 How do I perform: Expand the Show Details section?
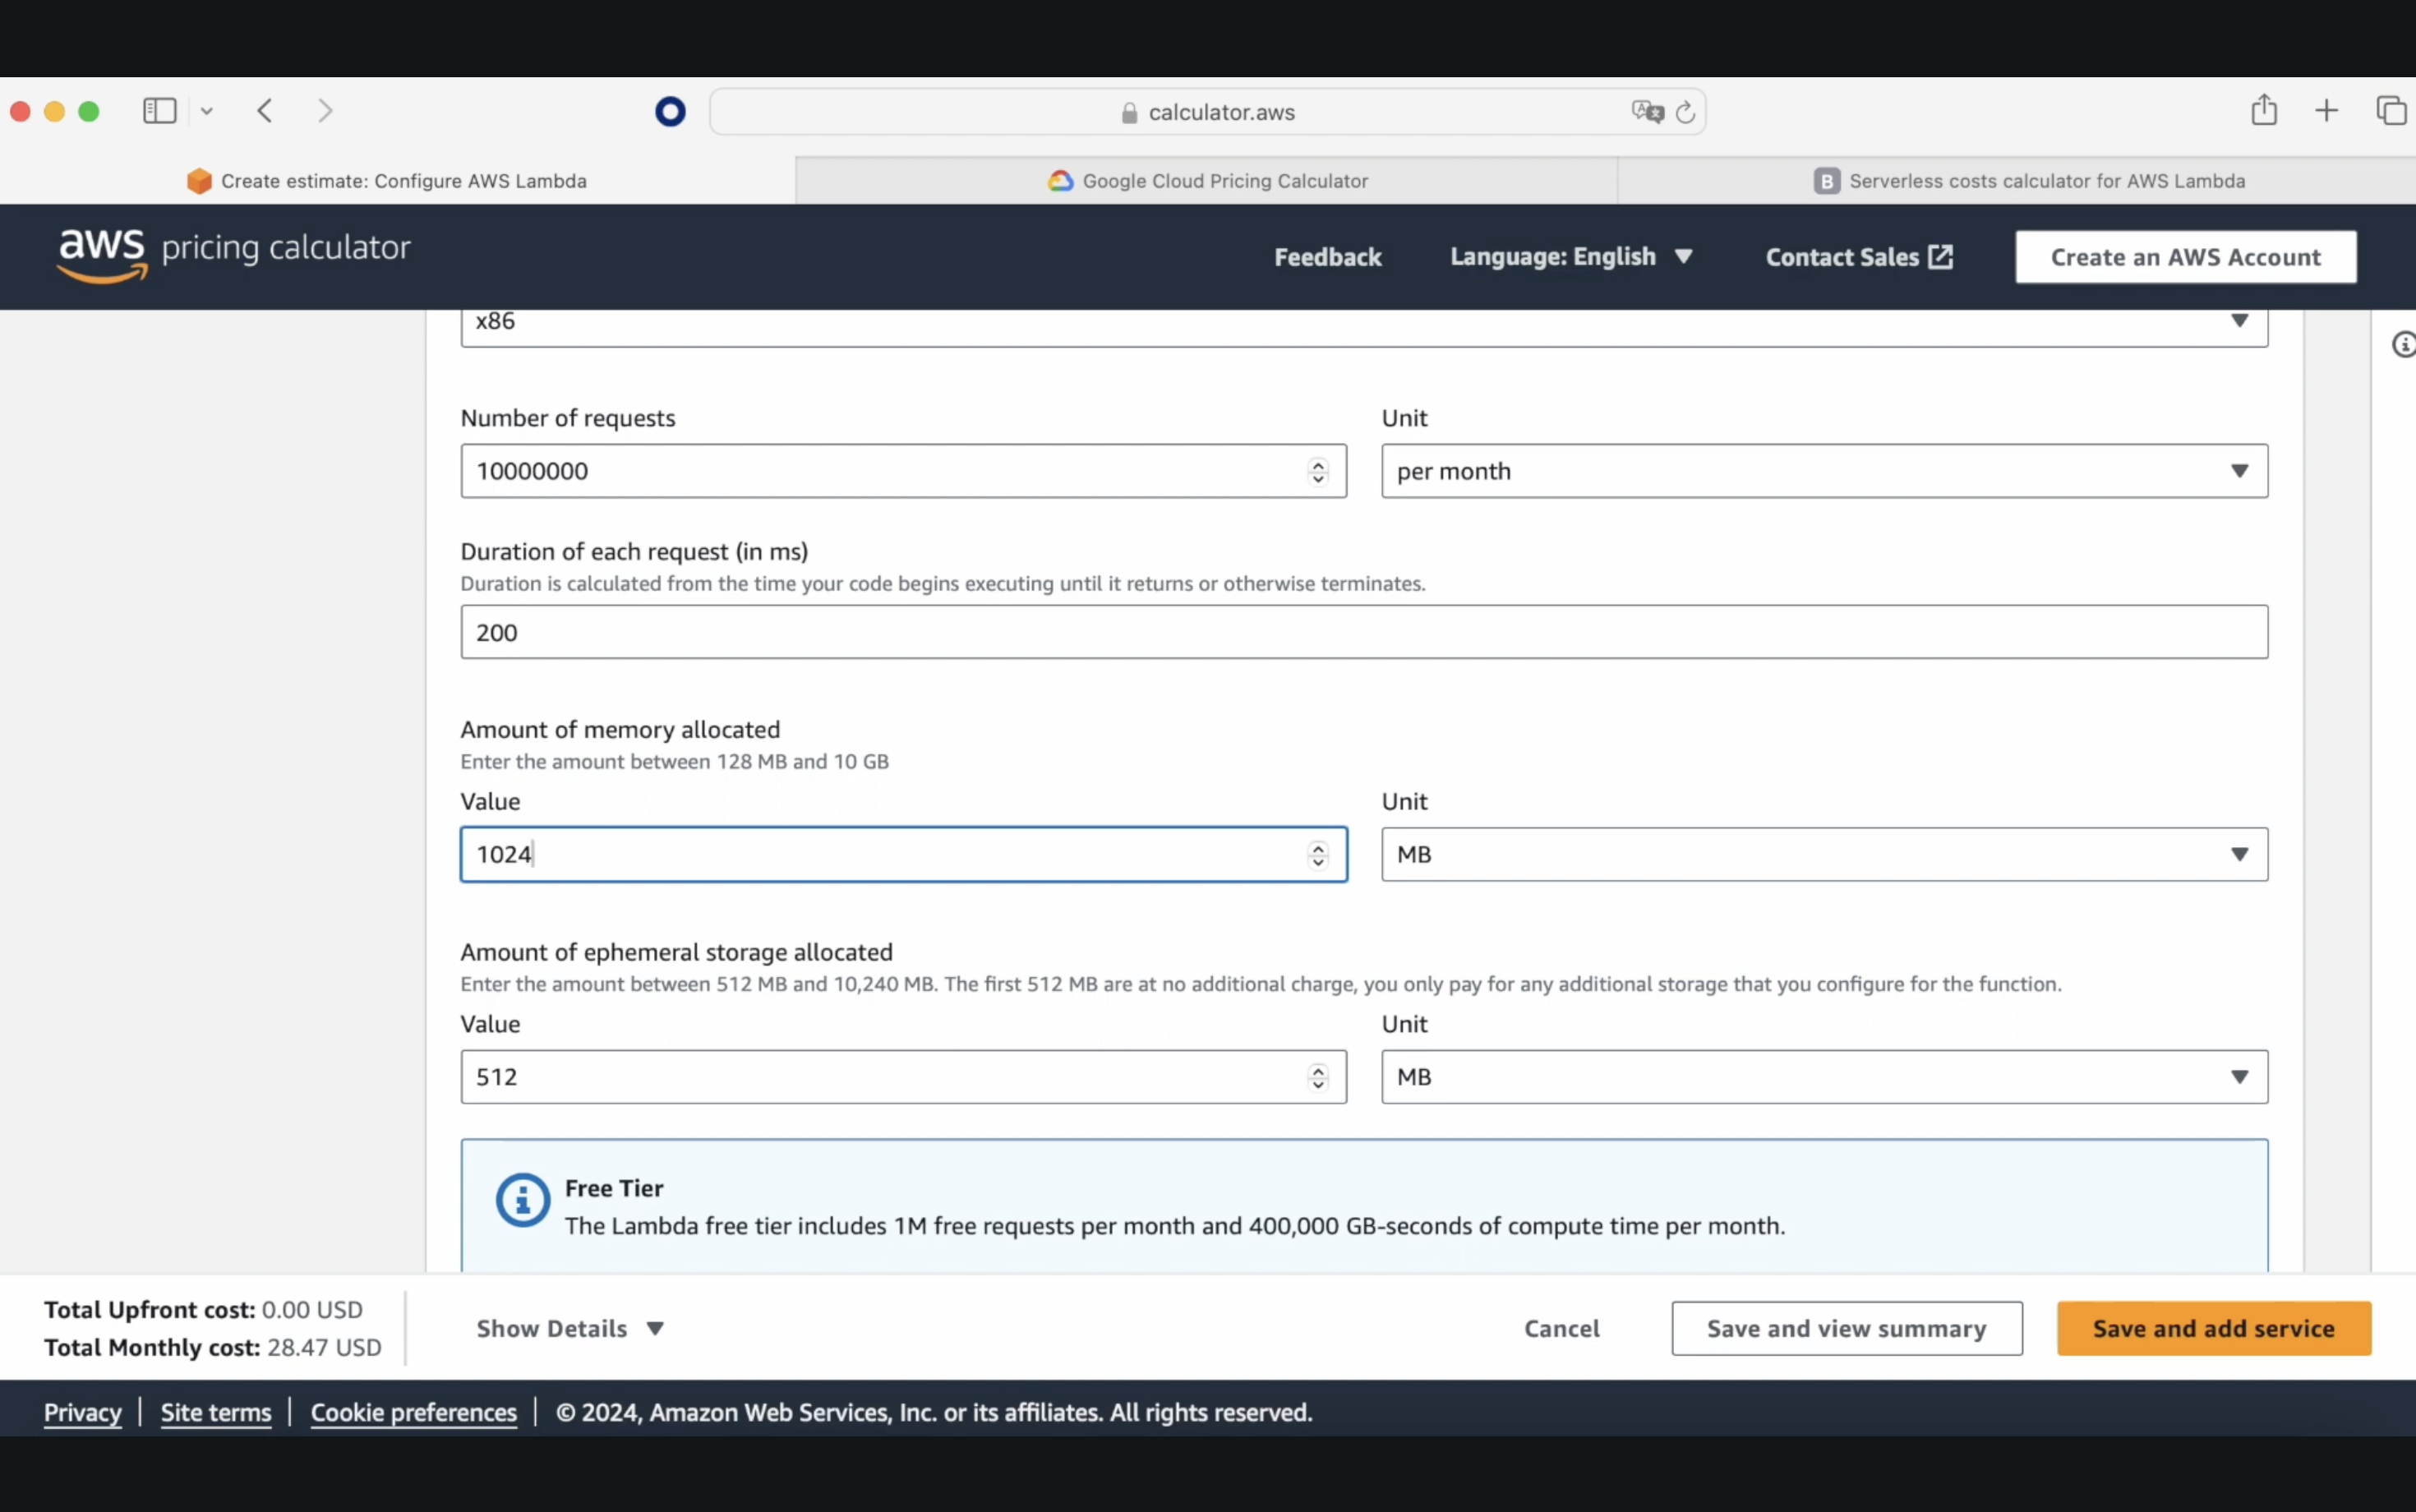coord(568,1327)
